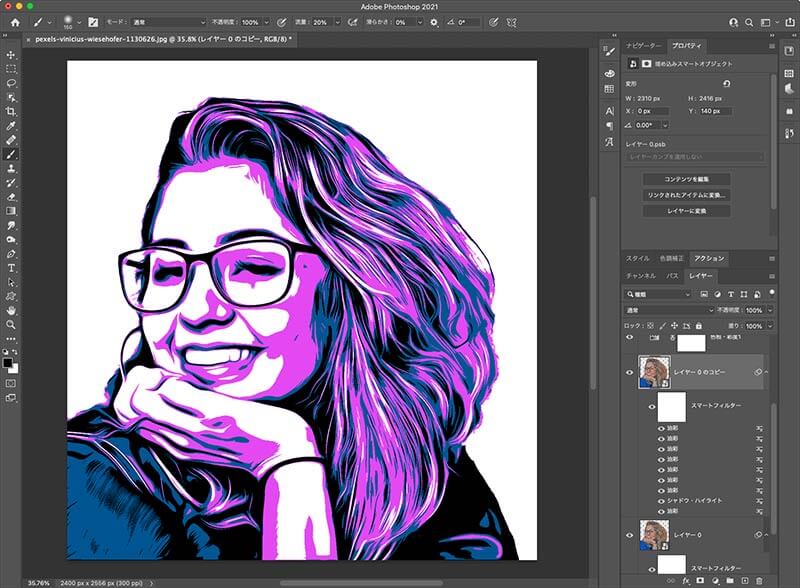800x588 pixels.
Task: Open the flow value dropdown
Action: [337, 22]
